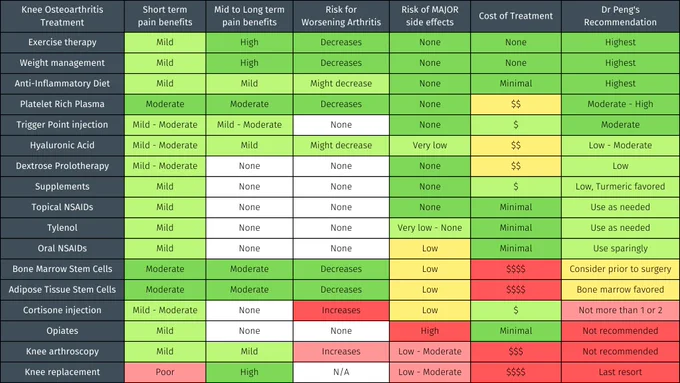Click the Consider prior to surgery cell
This screenshot has width=680, height=383.
point(620,269)
